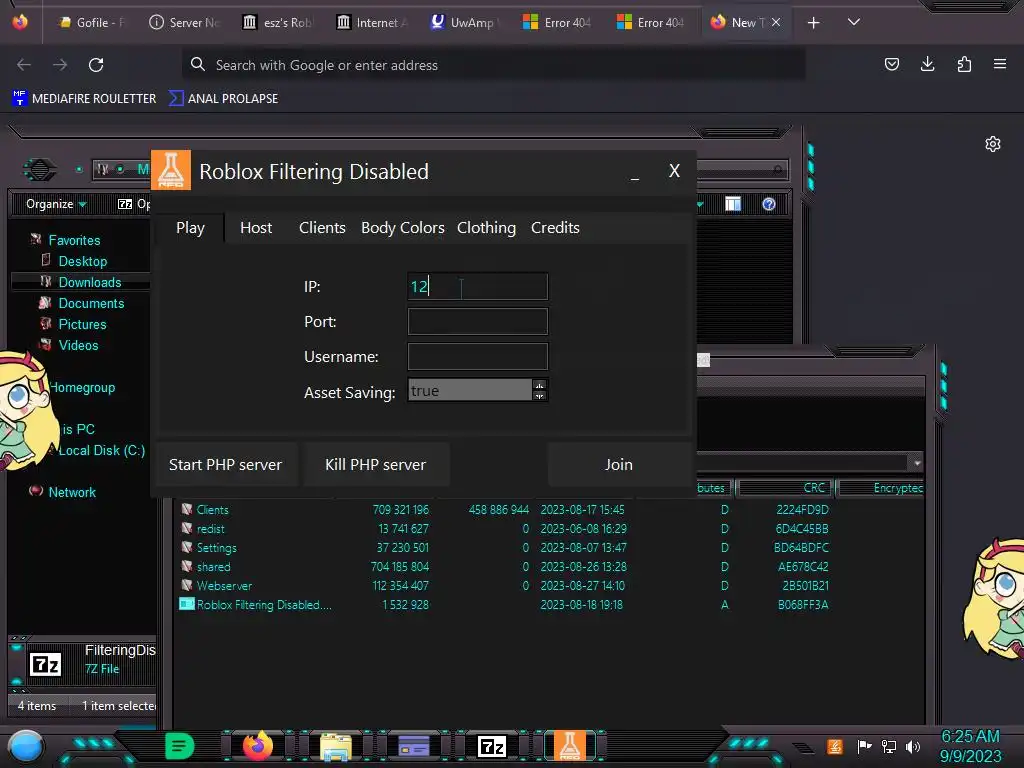Select the shared folder in 7-Zip
This screenshot has height=768, width=1024.
pos(213,566)
